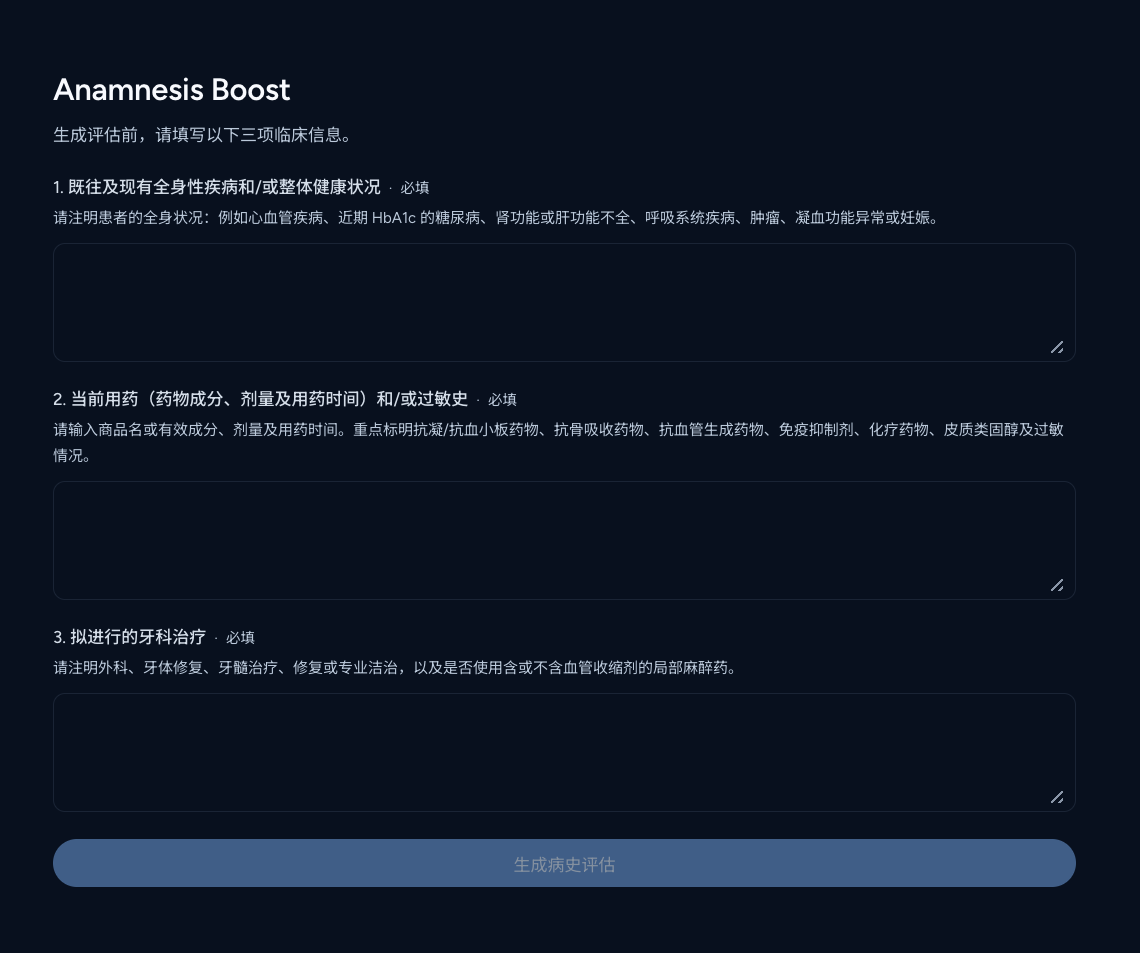Click the planned dental treatment textarea

[564, 752]
